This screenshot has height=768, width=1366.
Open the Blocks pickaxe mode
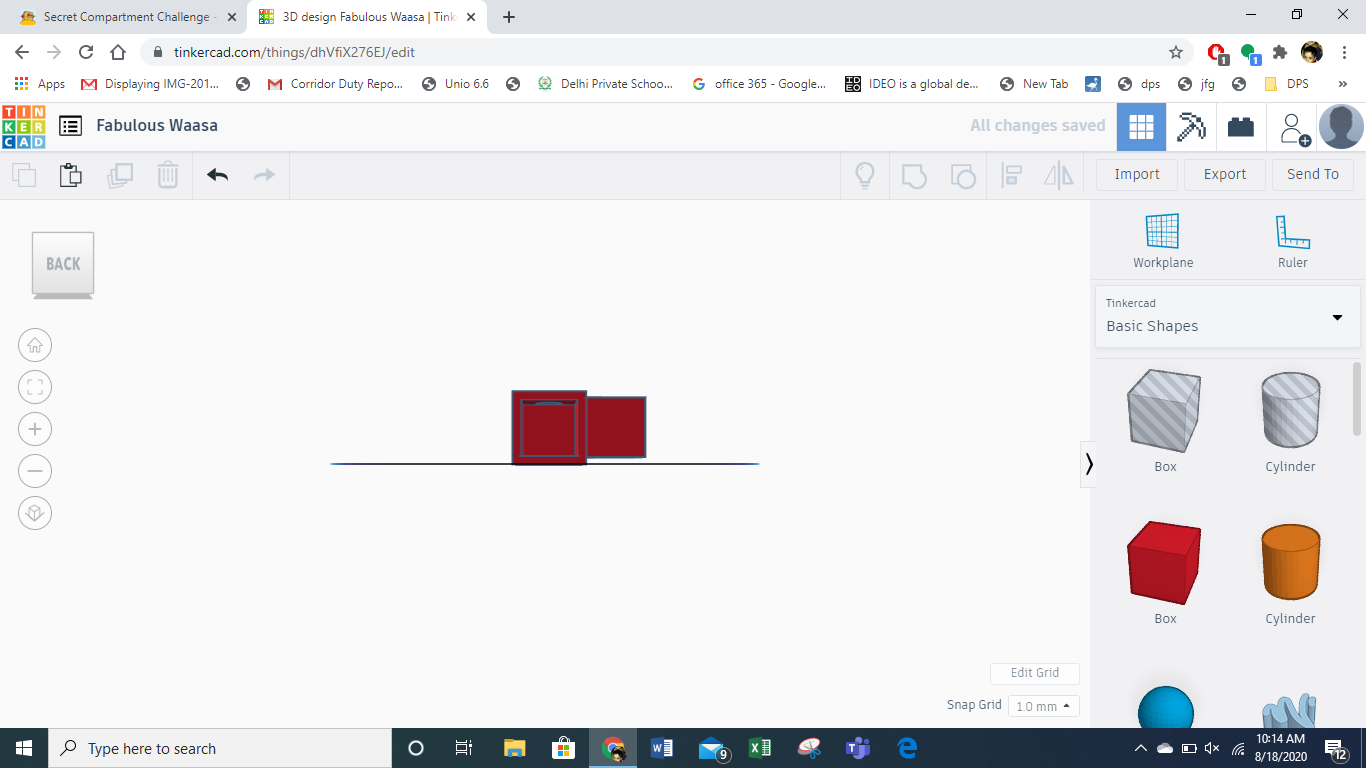point(1191,127)
